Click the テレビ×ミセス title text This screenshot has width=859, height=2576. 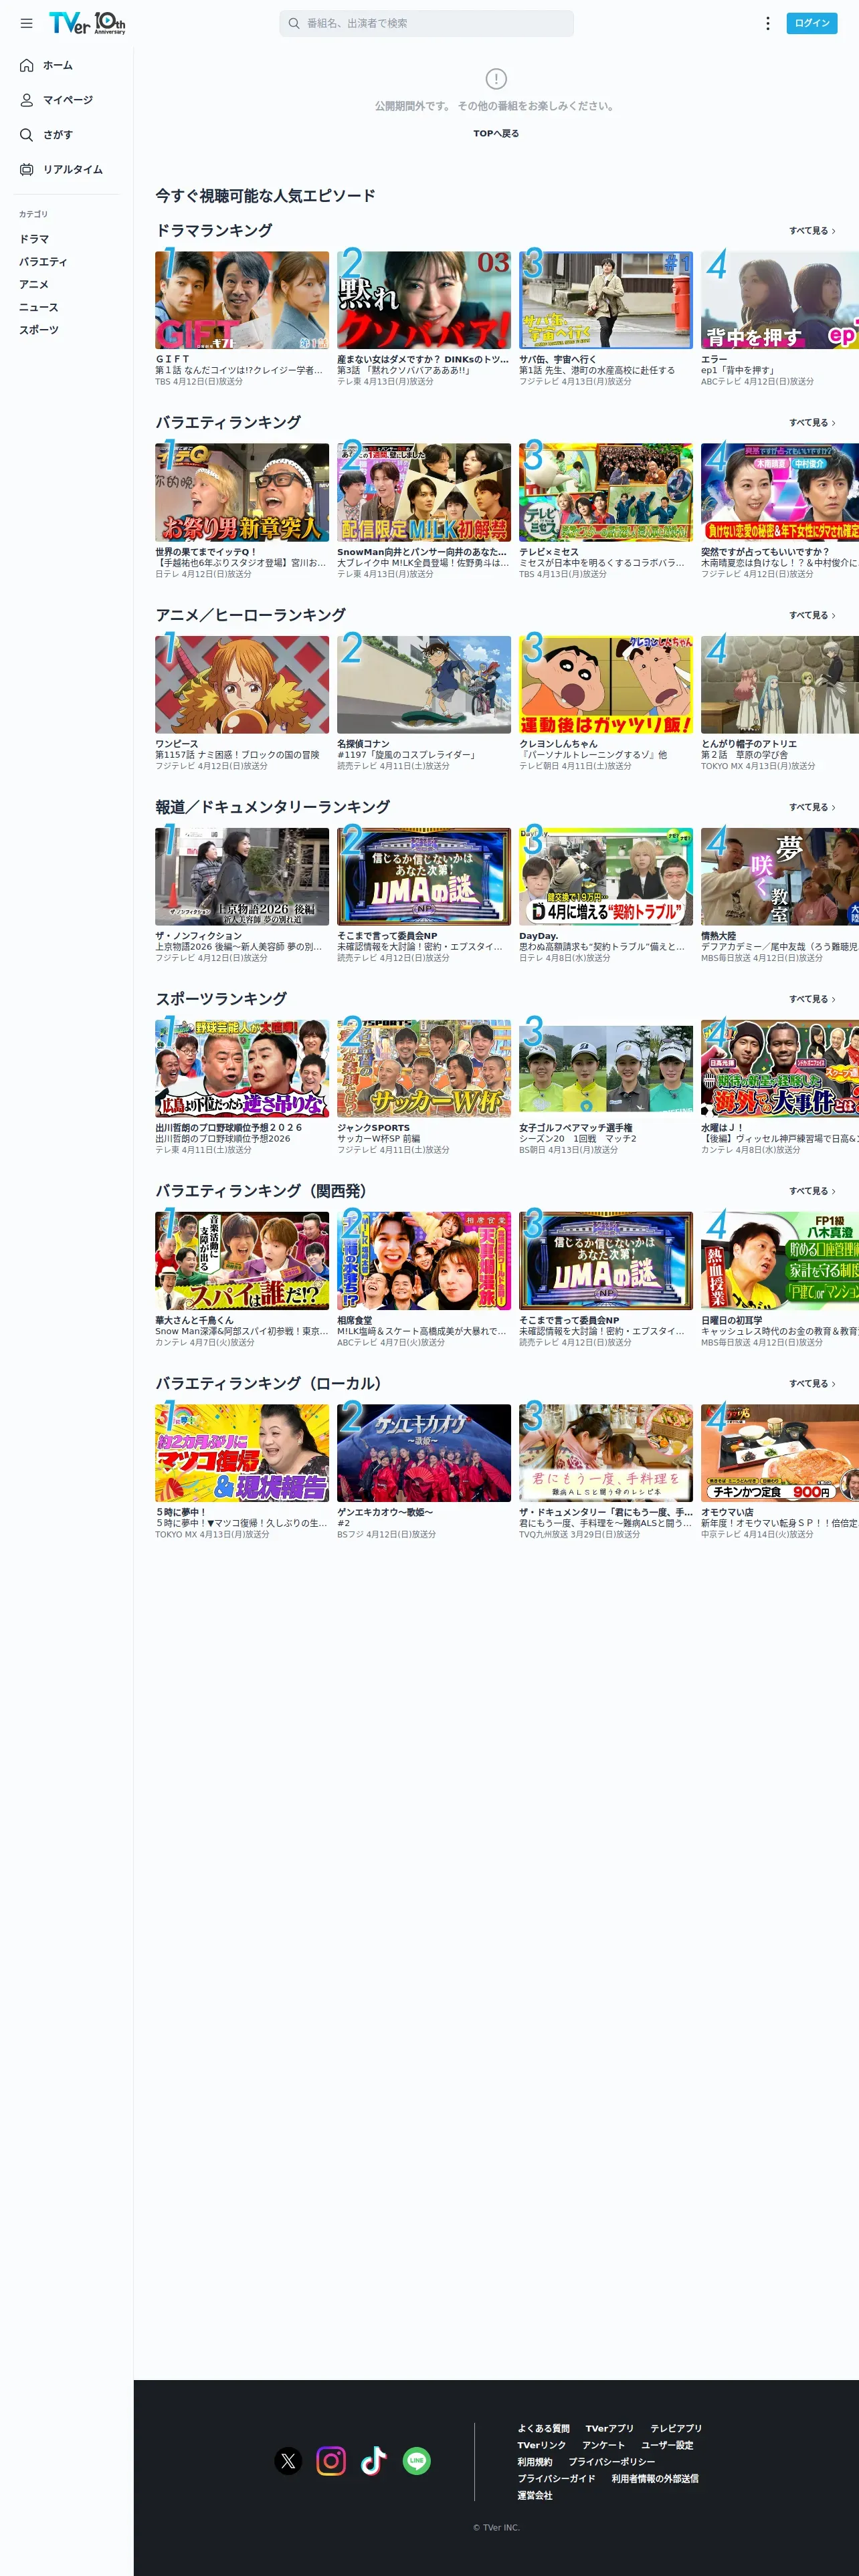point(549,552)
